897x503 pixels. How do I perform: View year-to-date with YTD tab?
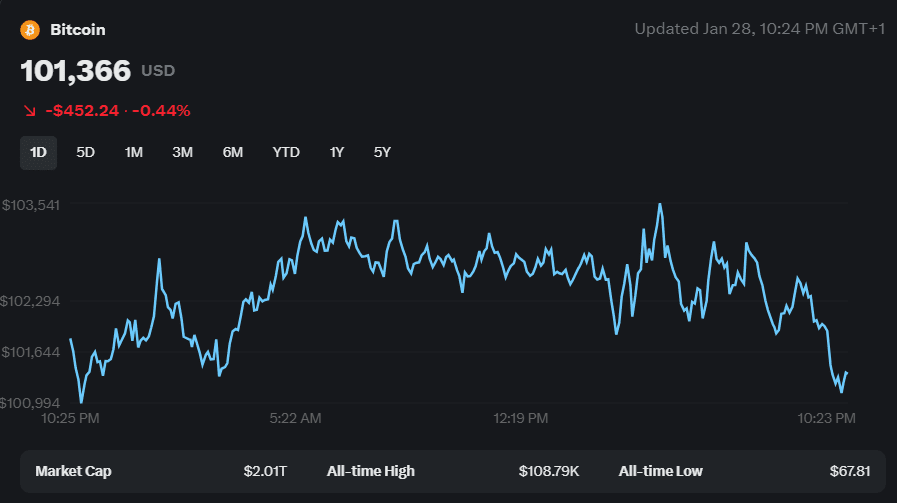pyautogui.click(x=286, y=153)
